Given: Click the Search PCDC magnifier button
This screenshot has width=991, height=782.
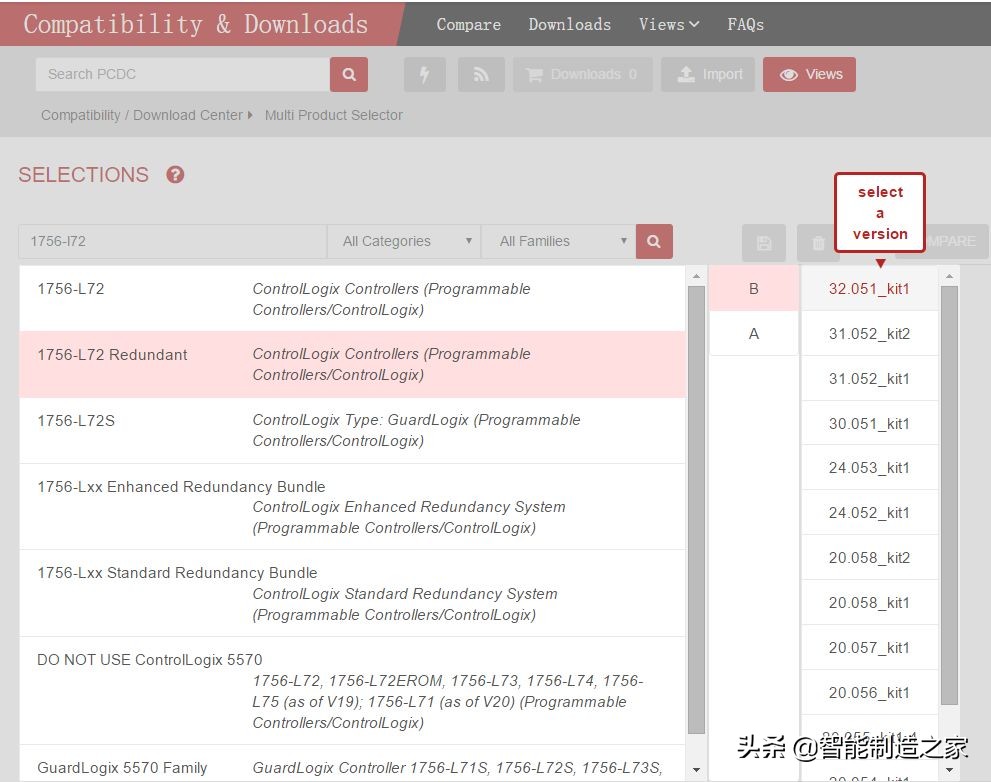Looking at the screenshot, I should [x=349, y=74].
